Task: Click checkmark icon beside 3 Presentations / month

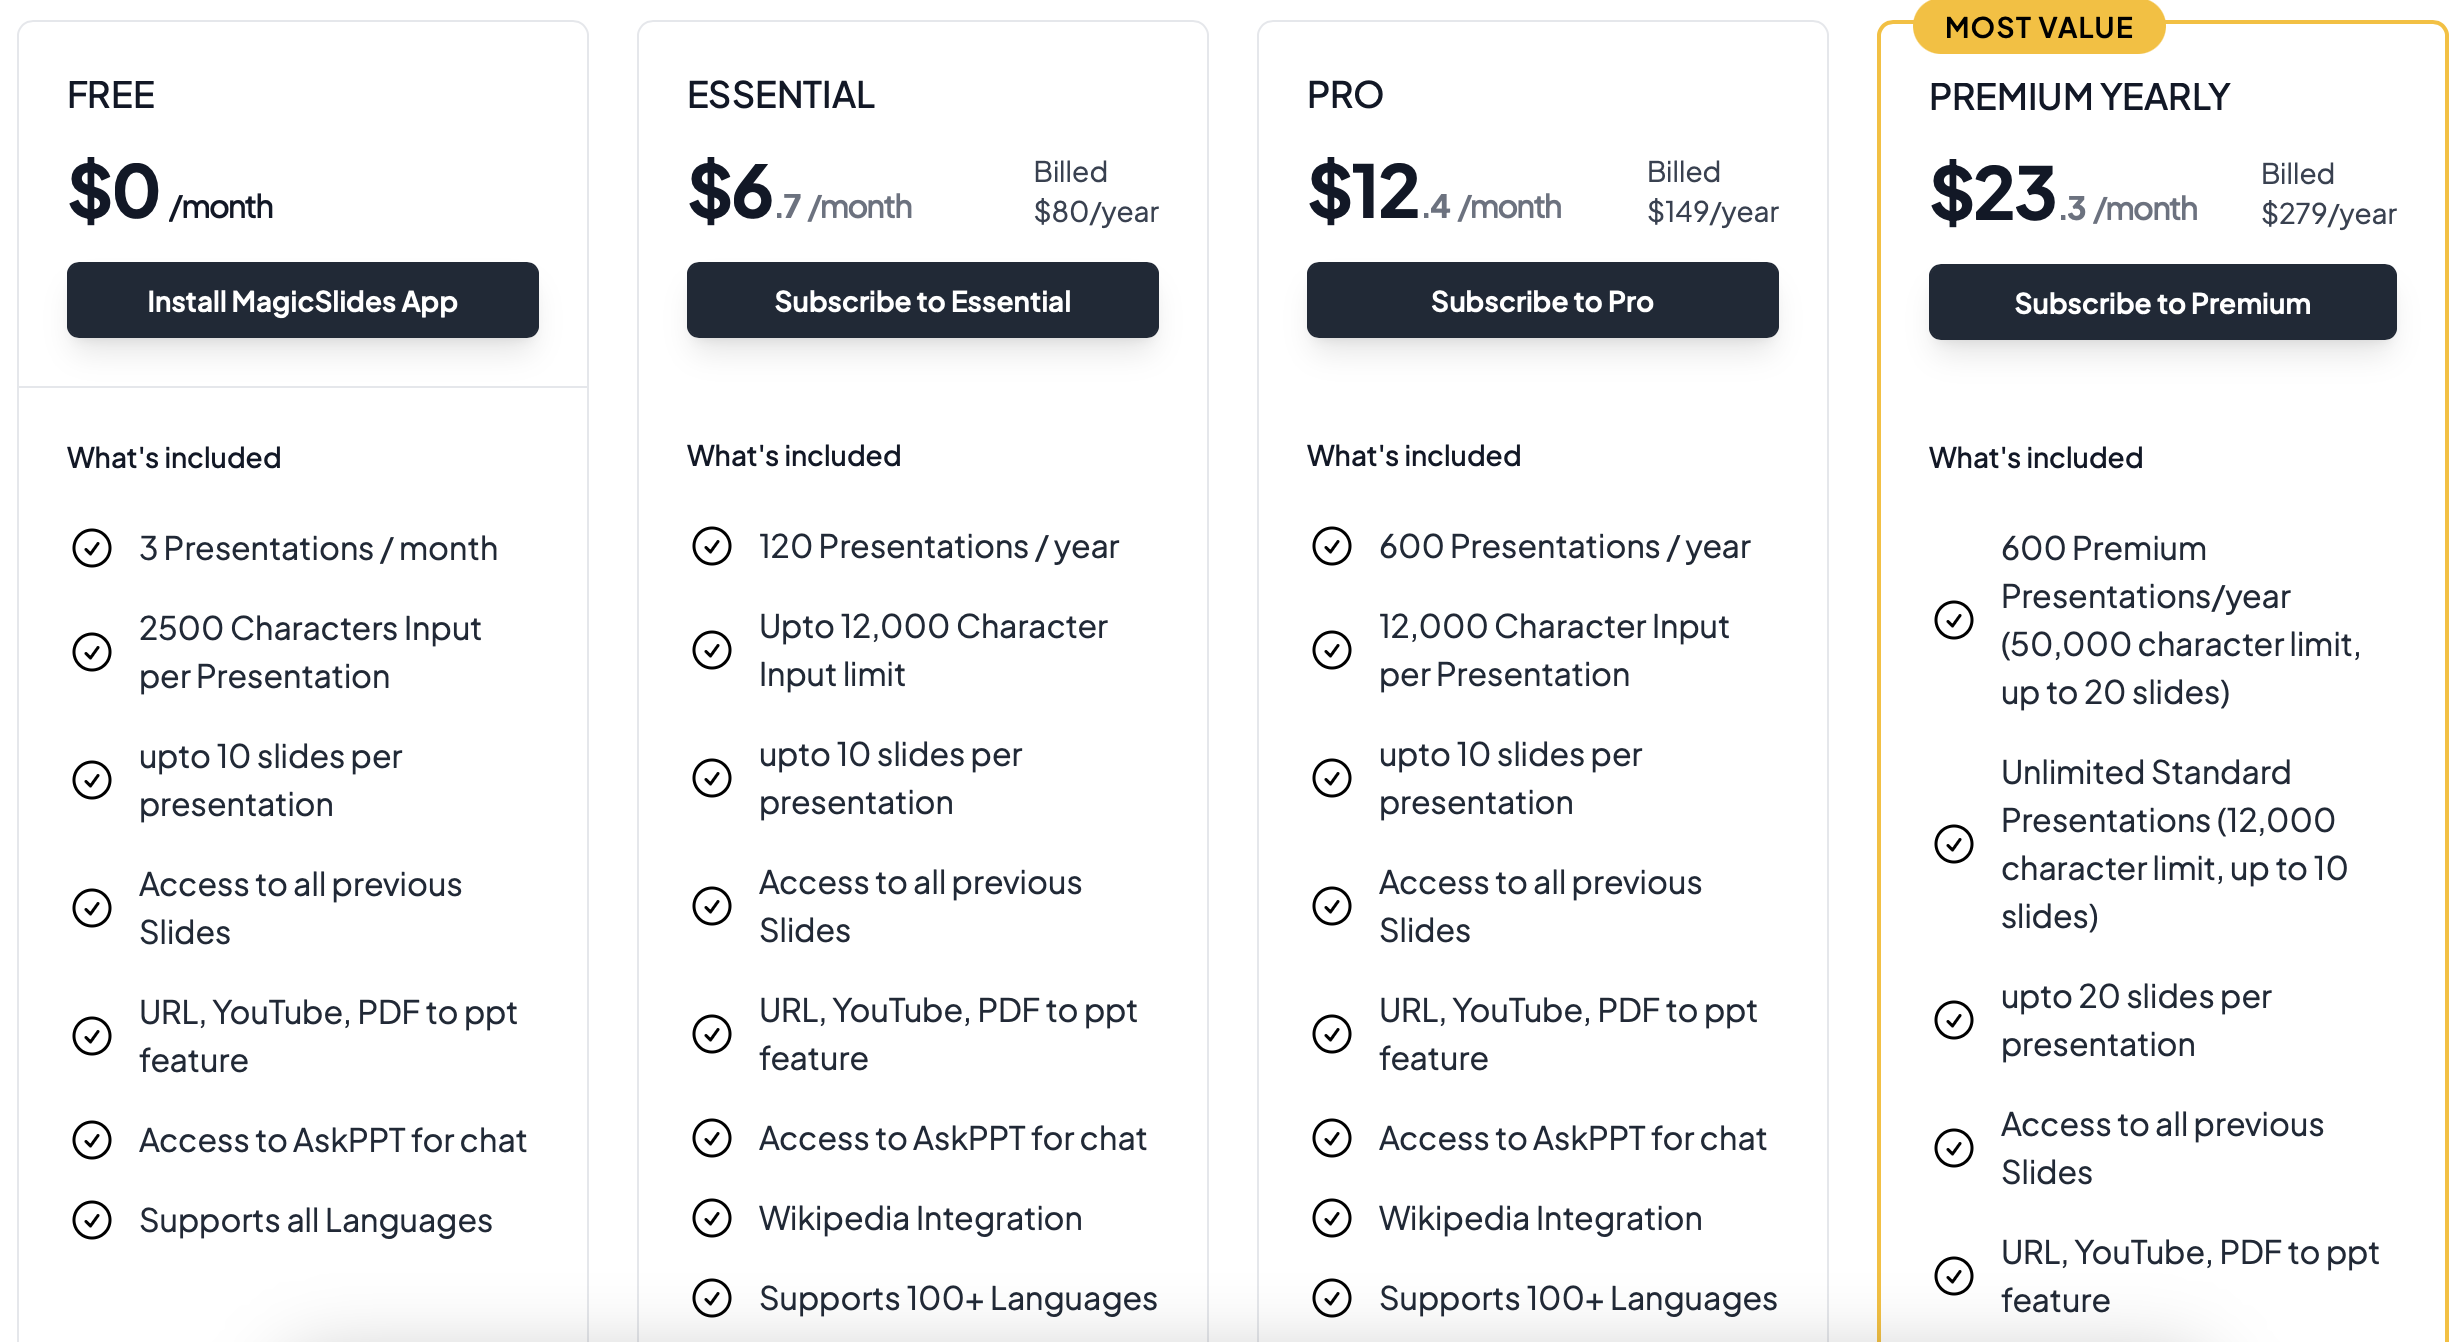Action: pyautogui.click(x=92, y=548)
